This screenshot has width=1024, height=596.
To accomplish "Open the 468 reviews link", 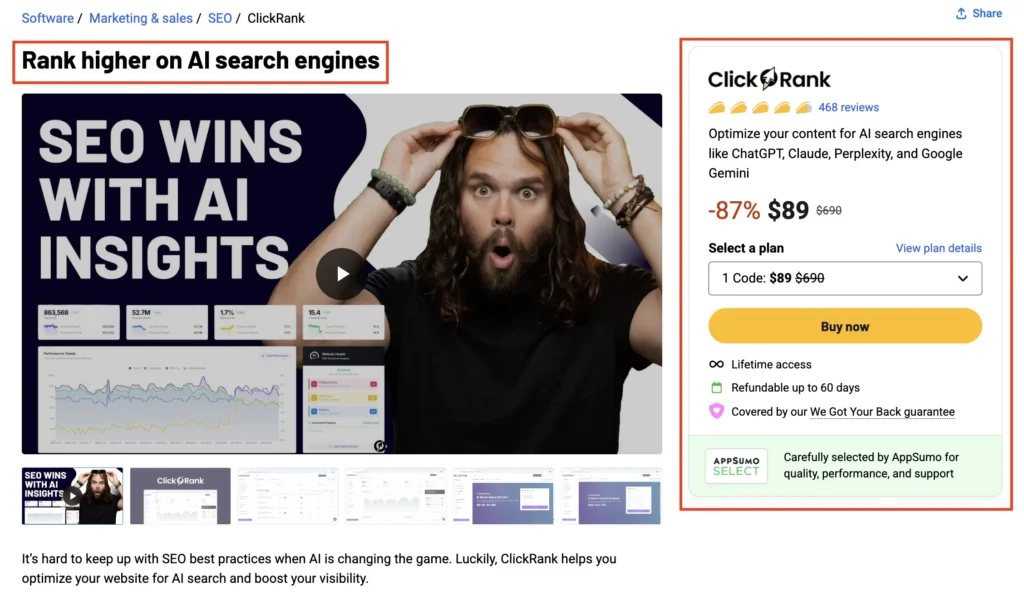I will (x=848, y=107).
